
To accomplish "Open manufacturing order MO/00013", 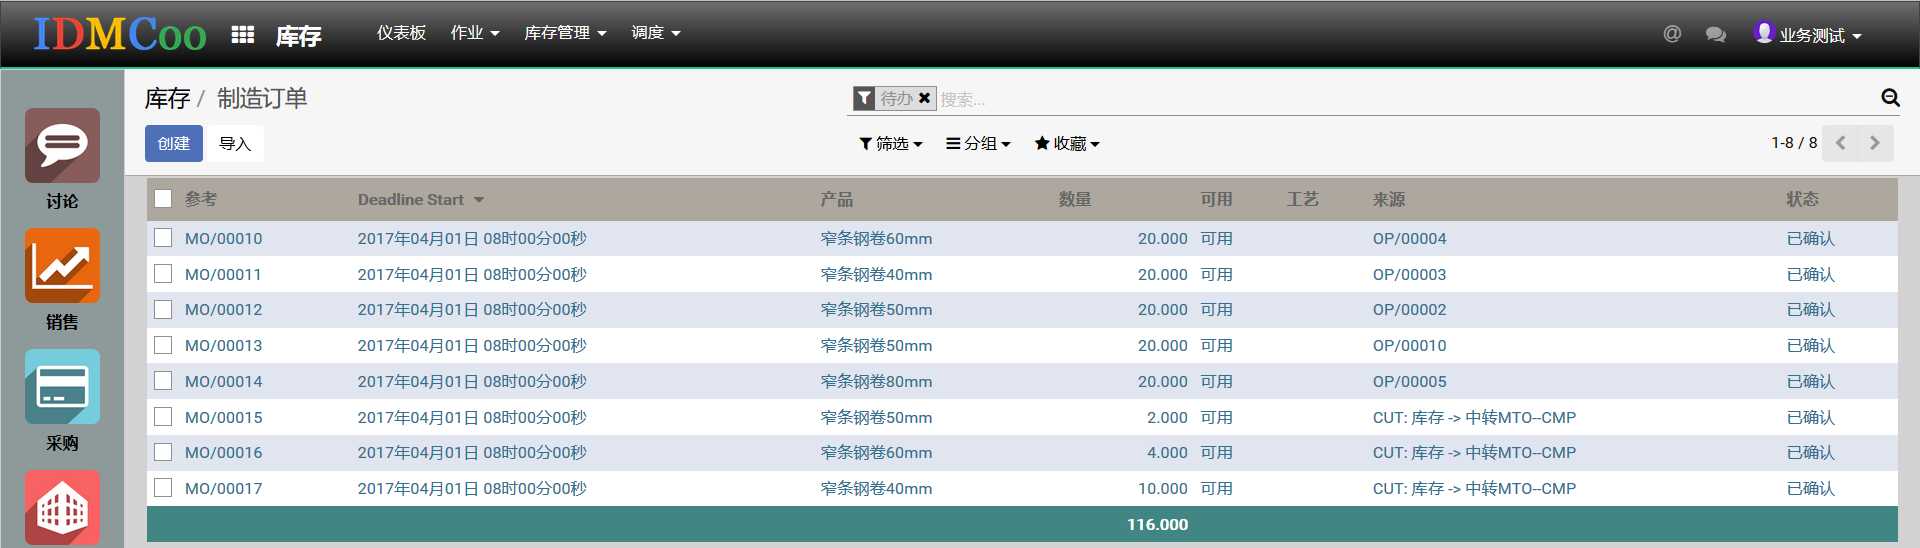I will 224,346.
